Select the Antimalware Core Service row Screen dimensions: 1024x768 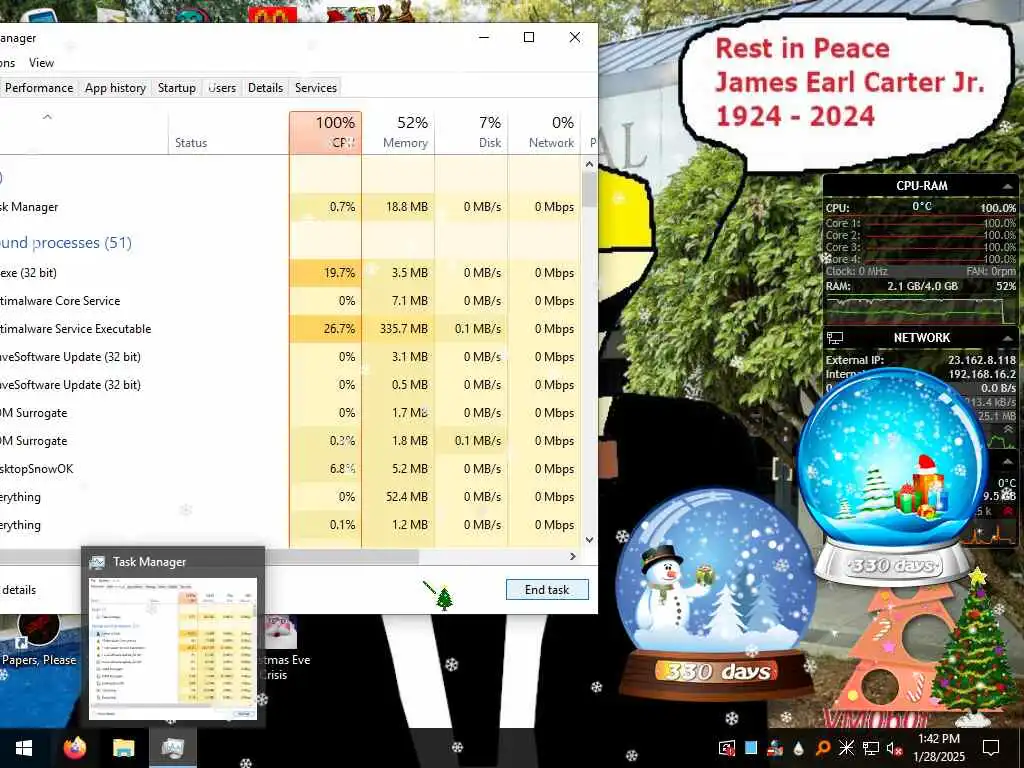point(290,301)
